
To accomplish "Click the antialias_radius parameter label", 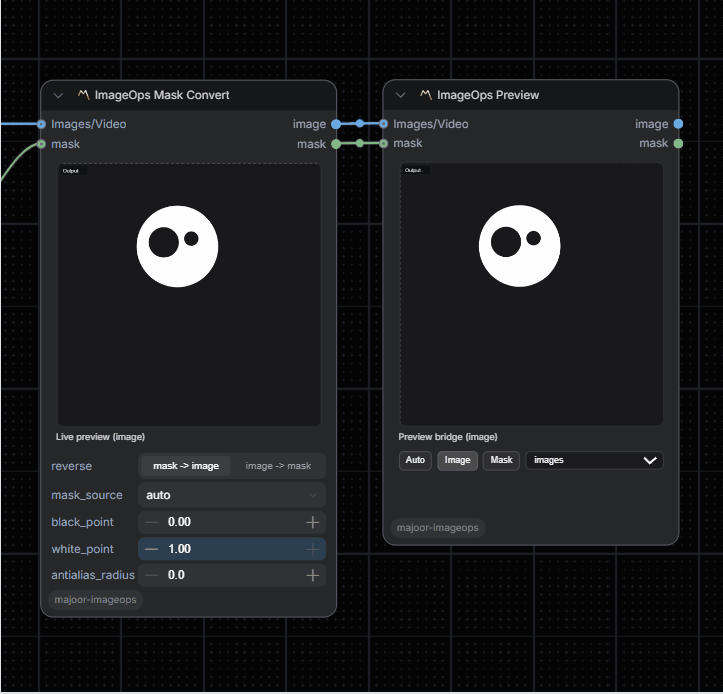I will pos(93,575).
